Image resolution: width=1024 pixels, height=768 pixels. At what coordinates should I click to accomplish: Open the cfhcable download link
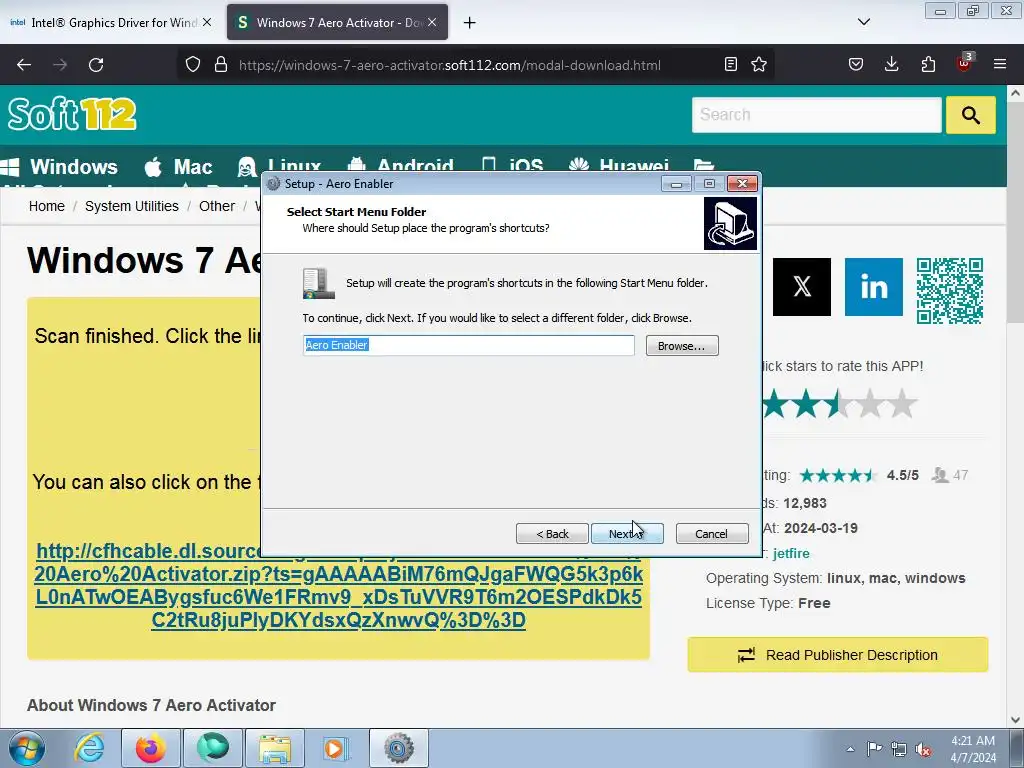[338, 585]
